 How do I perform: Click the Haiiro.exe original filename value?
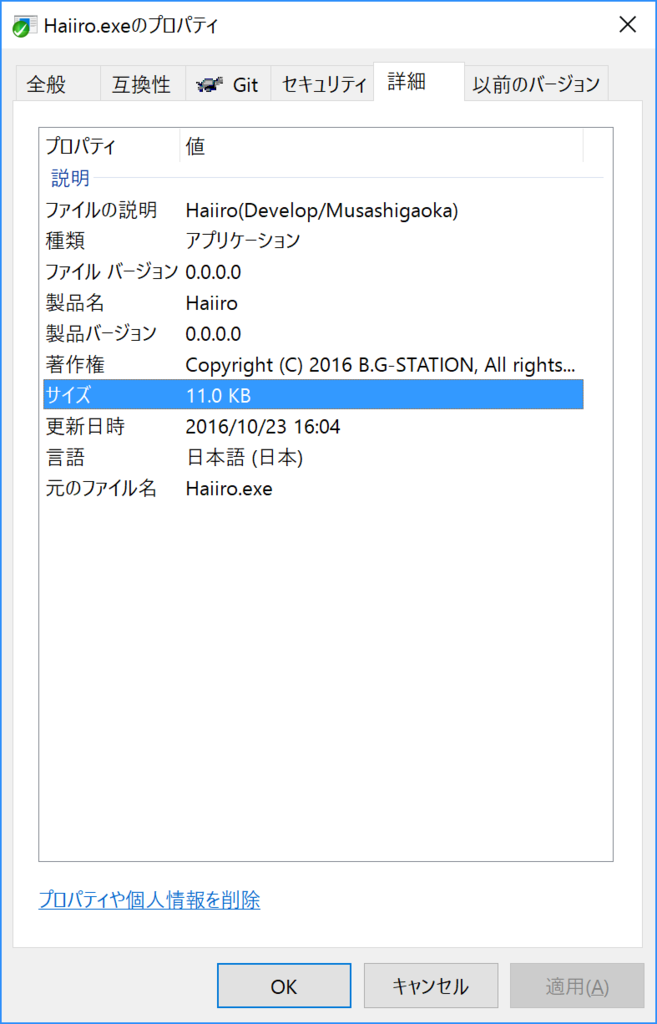coord(229,489)
